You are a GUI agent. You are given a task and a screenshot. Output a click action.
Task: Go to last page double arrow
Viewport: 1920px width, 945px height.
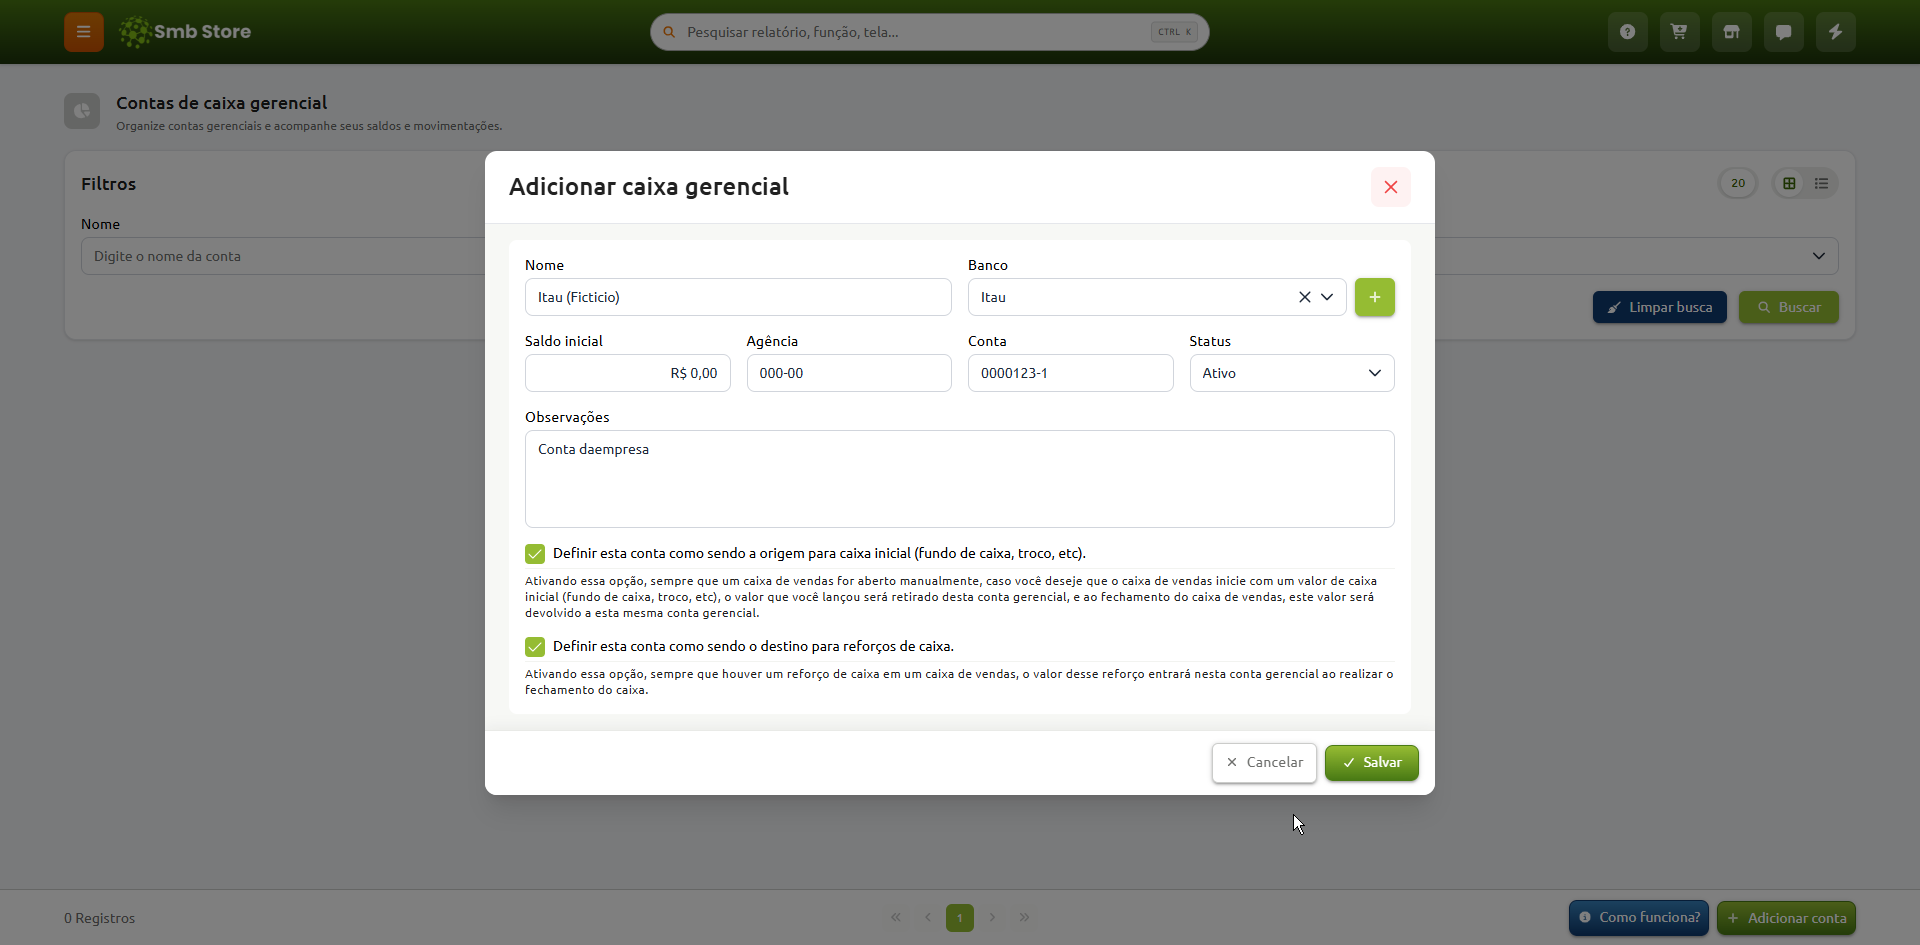(x=1024, y=917)
